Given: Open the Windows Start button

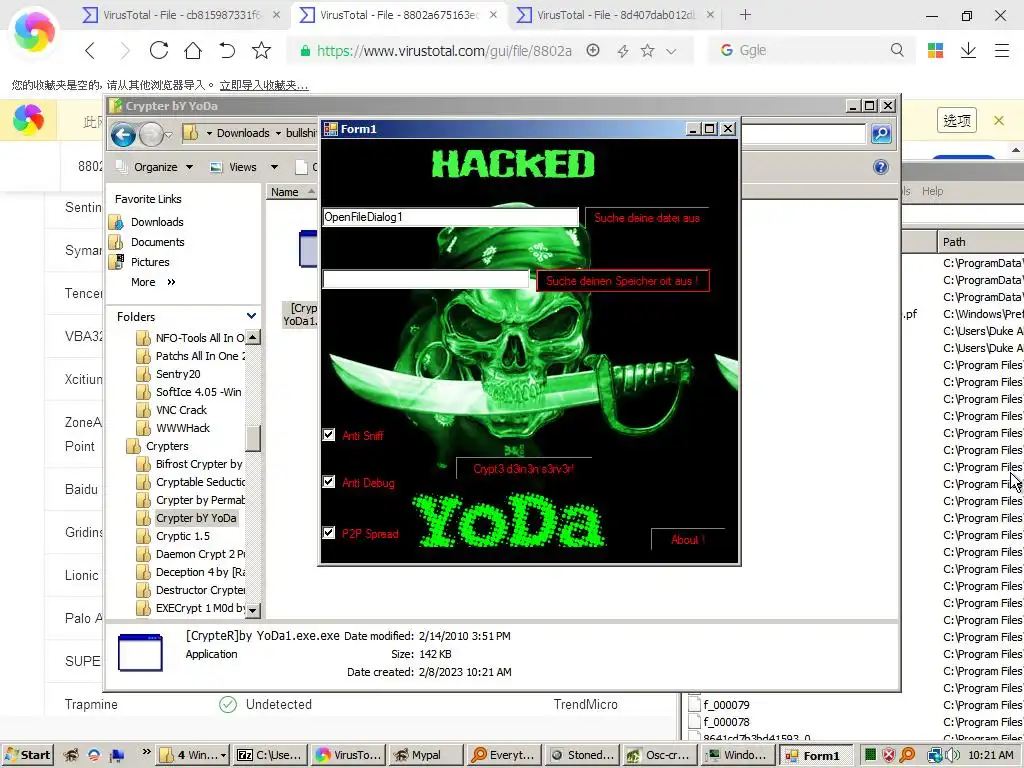Looking at the screenshot, I should pyautogui.click(x=27, y=755).
